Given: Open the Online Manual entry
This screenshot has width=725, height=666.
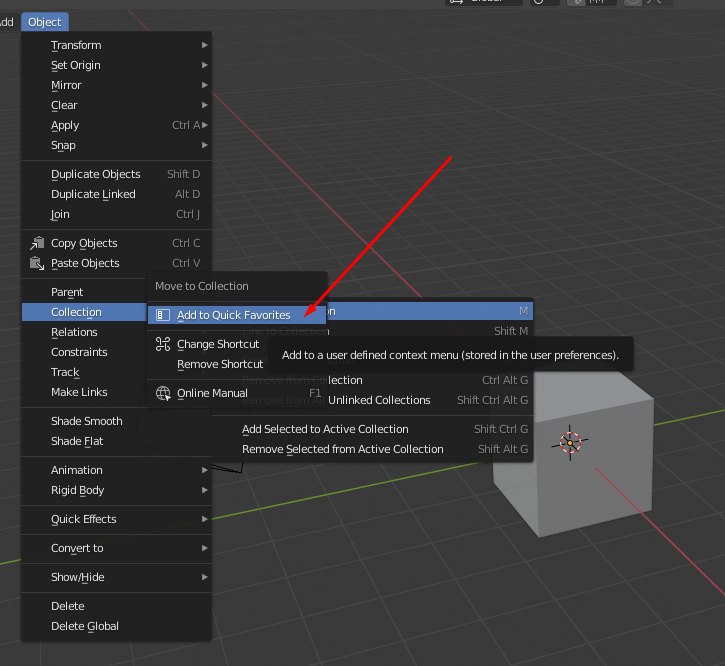Looking at the screenshot, I should (237, 393).
